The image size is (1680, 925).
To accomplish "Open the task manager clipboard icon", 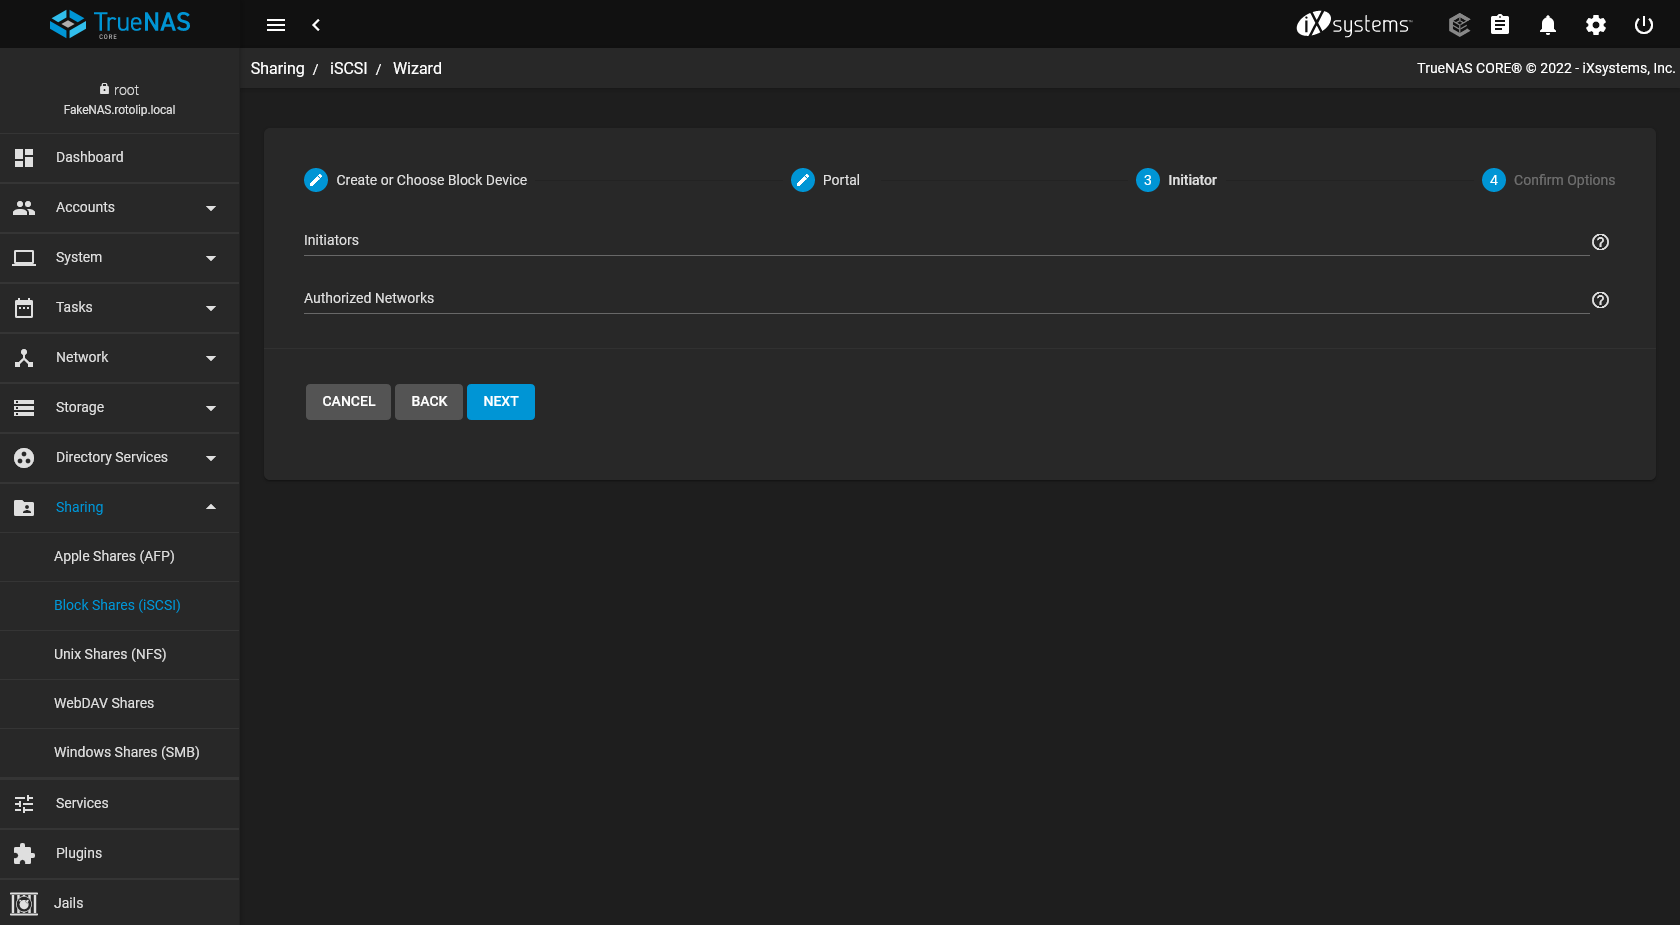I will tap(1499, 25).
